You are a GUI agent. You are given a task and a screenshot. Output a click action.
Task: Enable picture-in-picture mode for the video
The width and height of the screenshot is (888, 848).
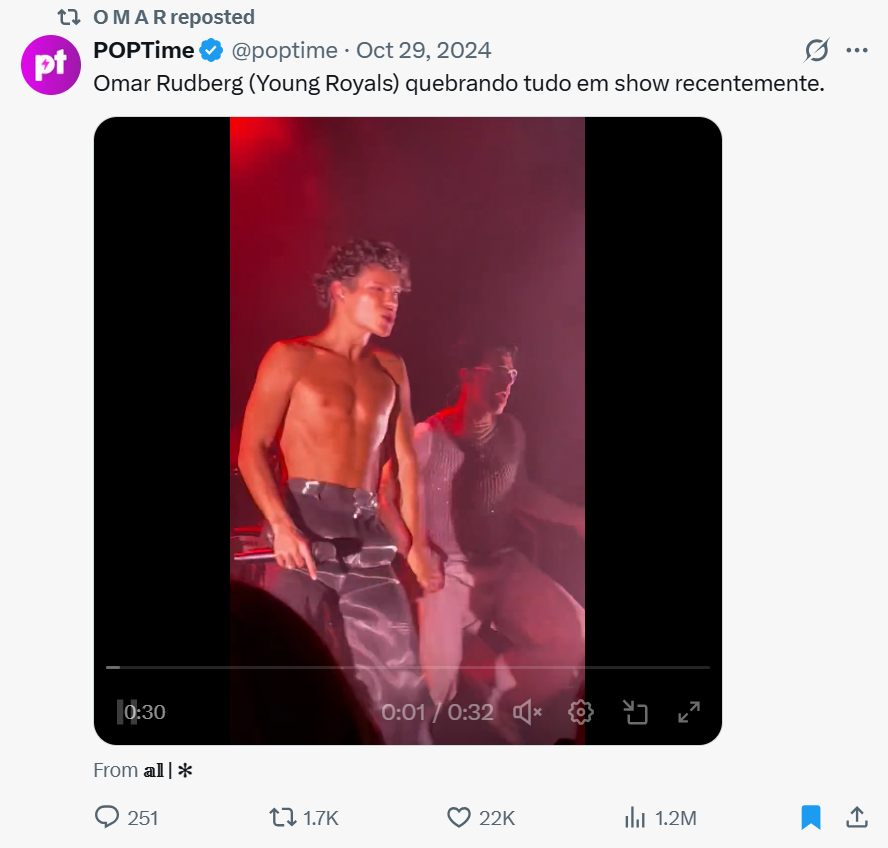(635, 712)
